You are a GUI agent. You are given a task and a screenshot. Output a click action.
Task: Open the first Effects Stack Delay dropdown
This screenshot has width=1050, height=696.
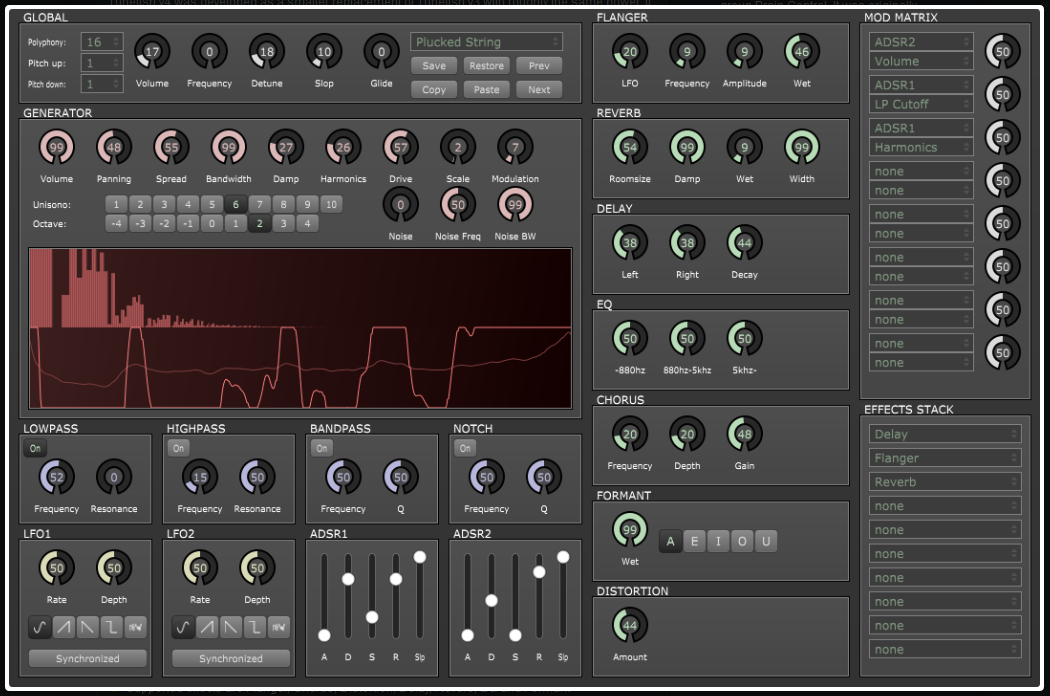[x=944, y=433]
